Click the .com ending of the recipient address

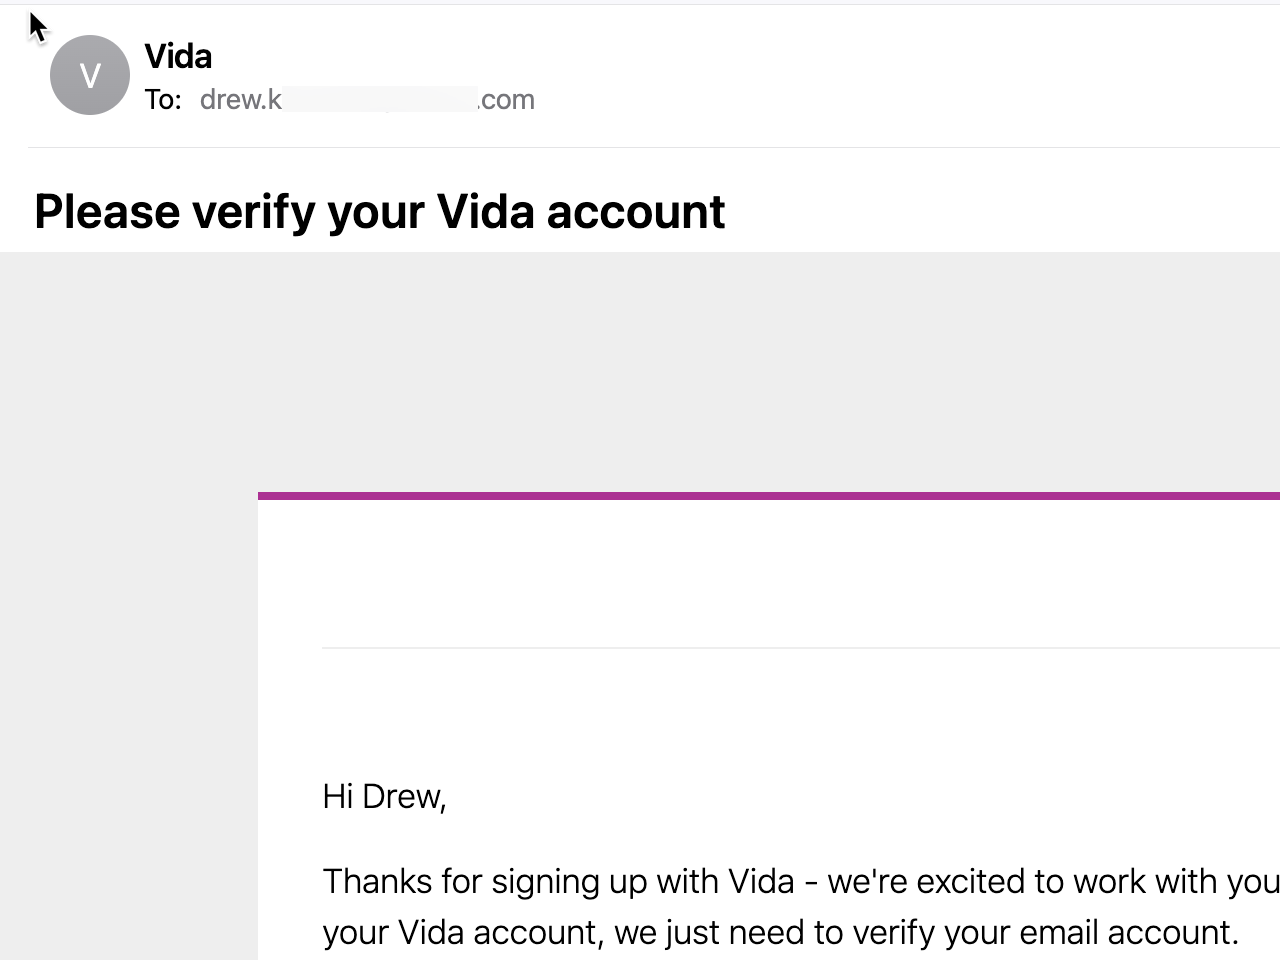[507, 100]
